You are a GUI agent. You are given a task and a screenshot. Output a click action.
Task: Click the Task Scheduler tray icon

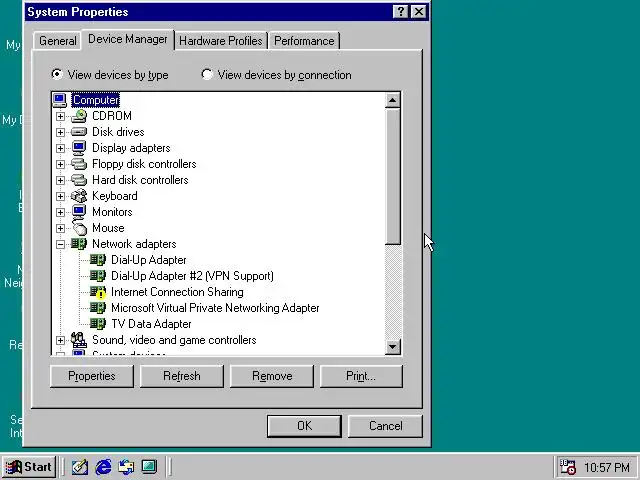click(567, 467)
